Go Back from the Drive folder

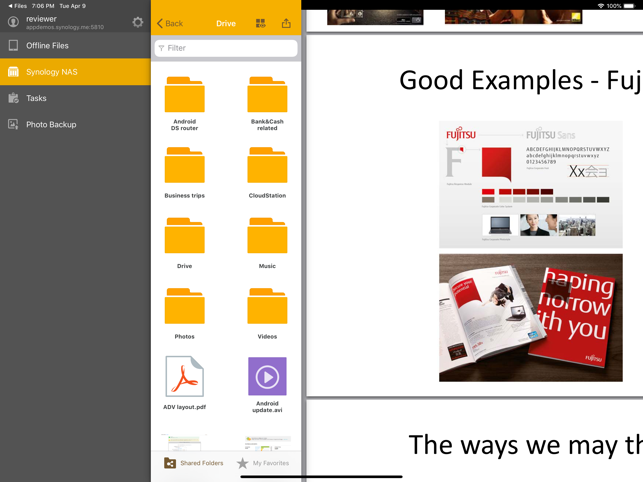[x=170, y=23]
